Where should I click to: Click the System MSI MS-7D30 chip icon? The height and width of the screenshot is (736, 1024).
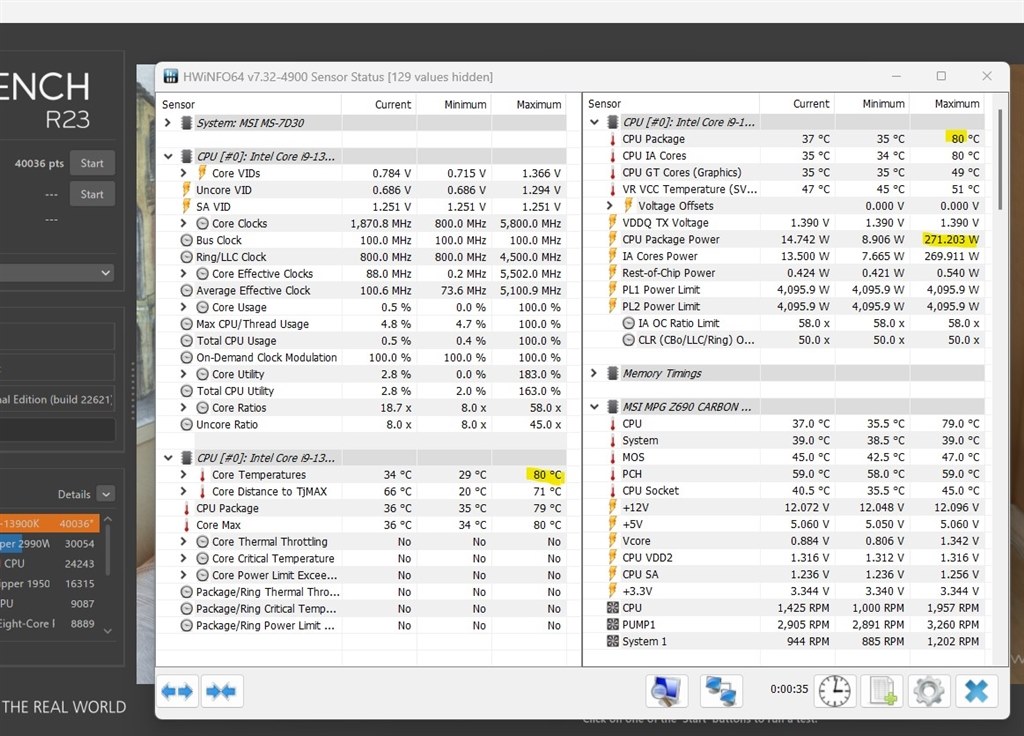point(186,123)
